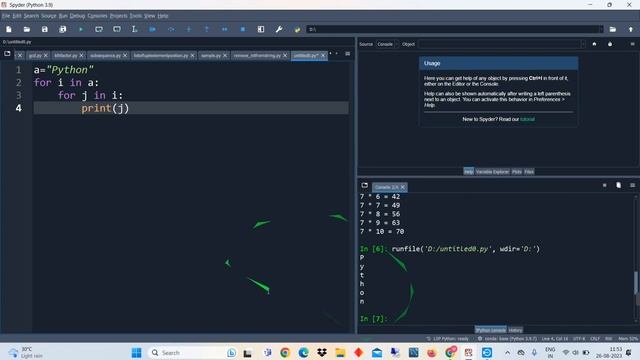Switch to the gcd.py editor tab
Viewport: 640px width, 360px height.
(x=35, y=56)
